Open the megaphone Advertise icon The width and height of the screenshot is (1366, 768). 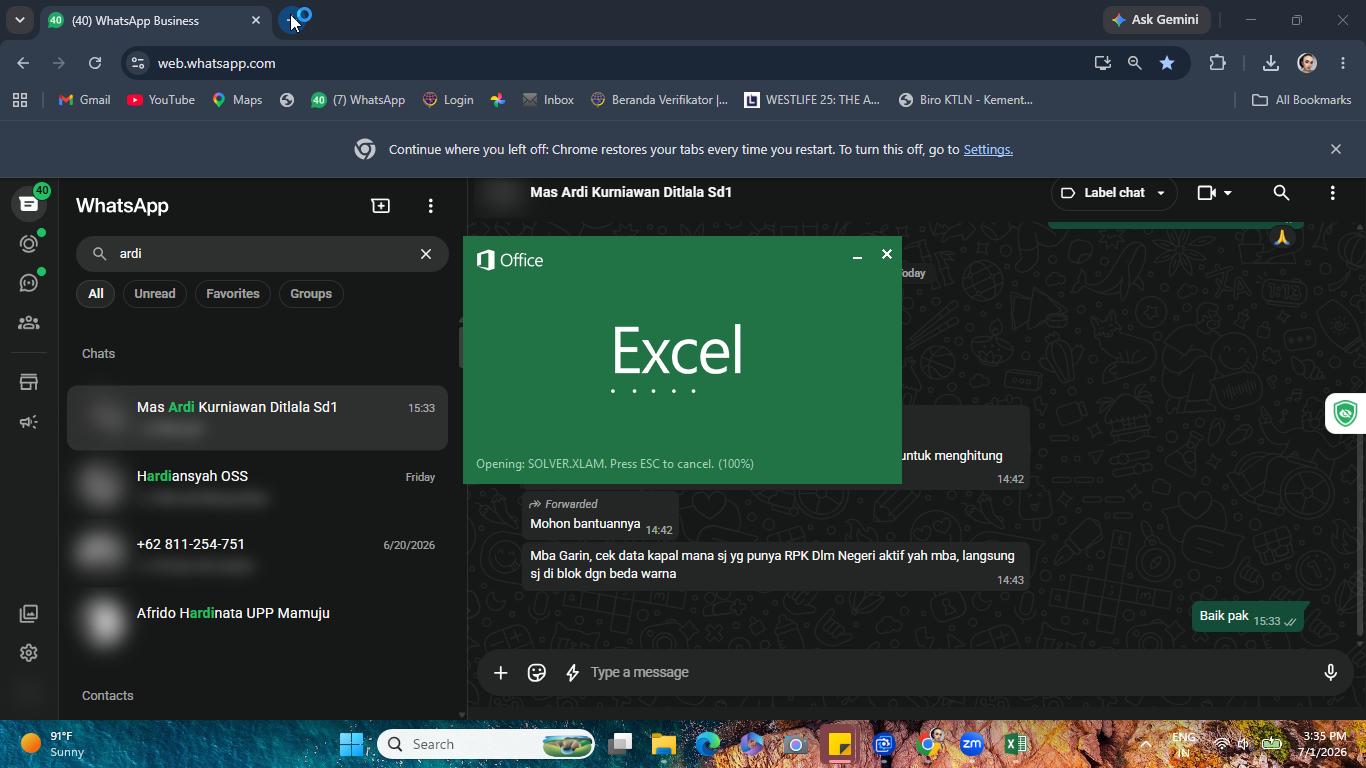28,422
